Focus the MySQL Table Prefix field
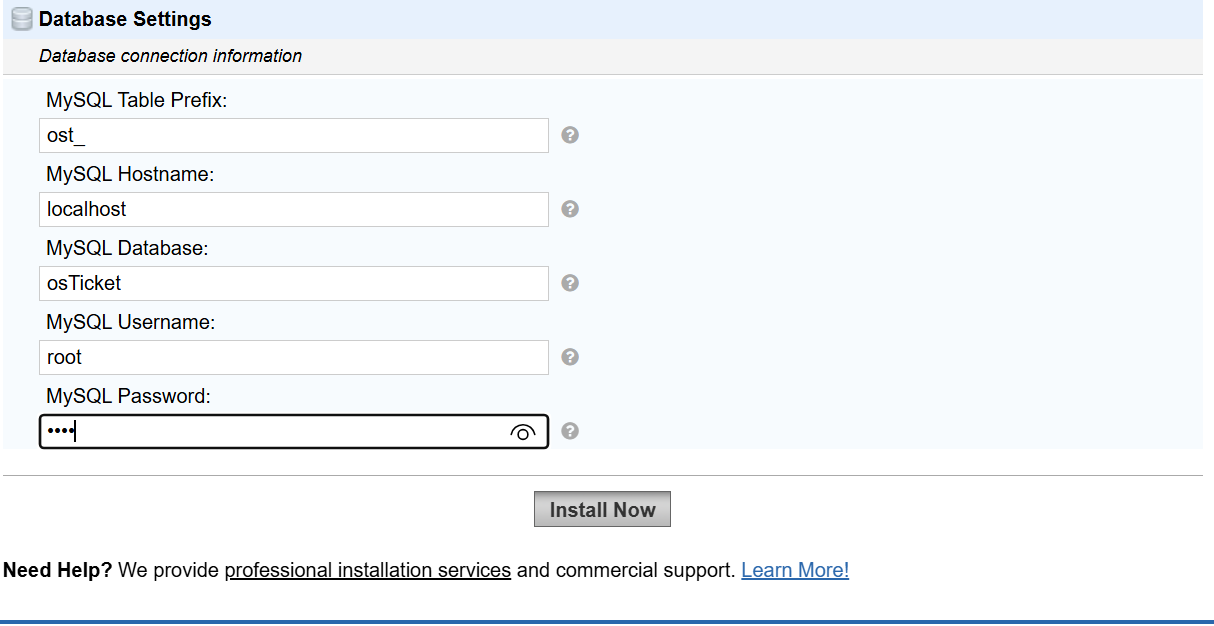 pyautogui.click(x=293, y=136)
